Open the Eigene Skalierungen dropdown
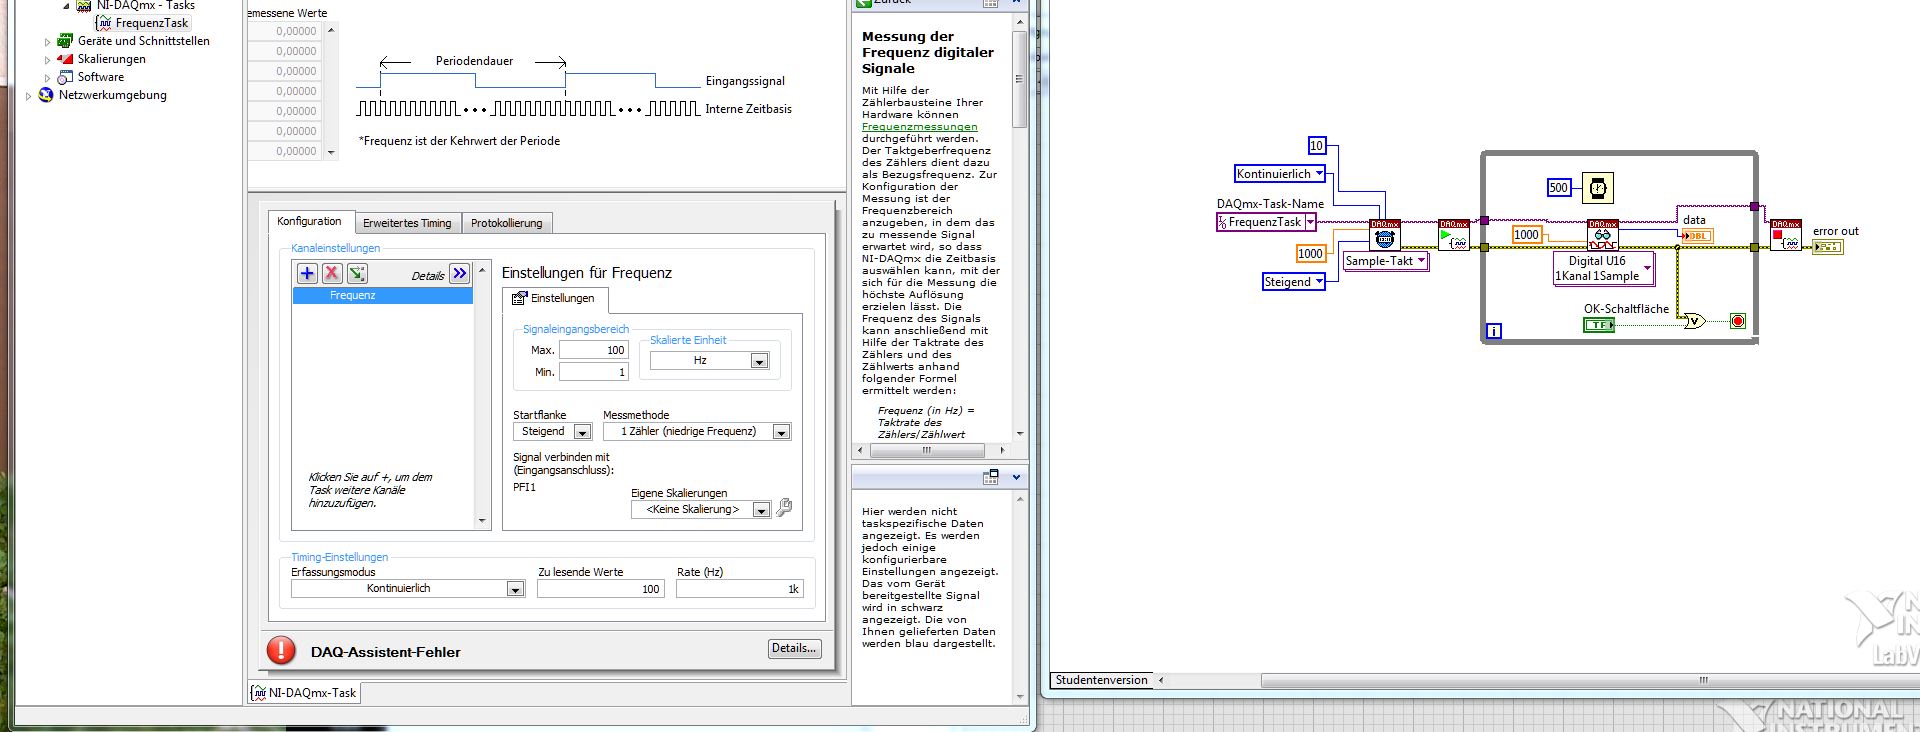This screenshot has width=1920, height=732. (761, 510)
